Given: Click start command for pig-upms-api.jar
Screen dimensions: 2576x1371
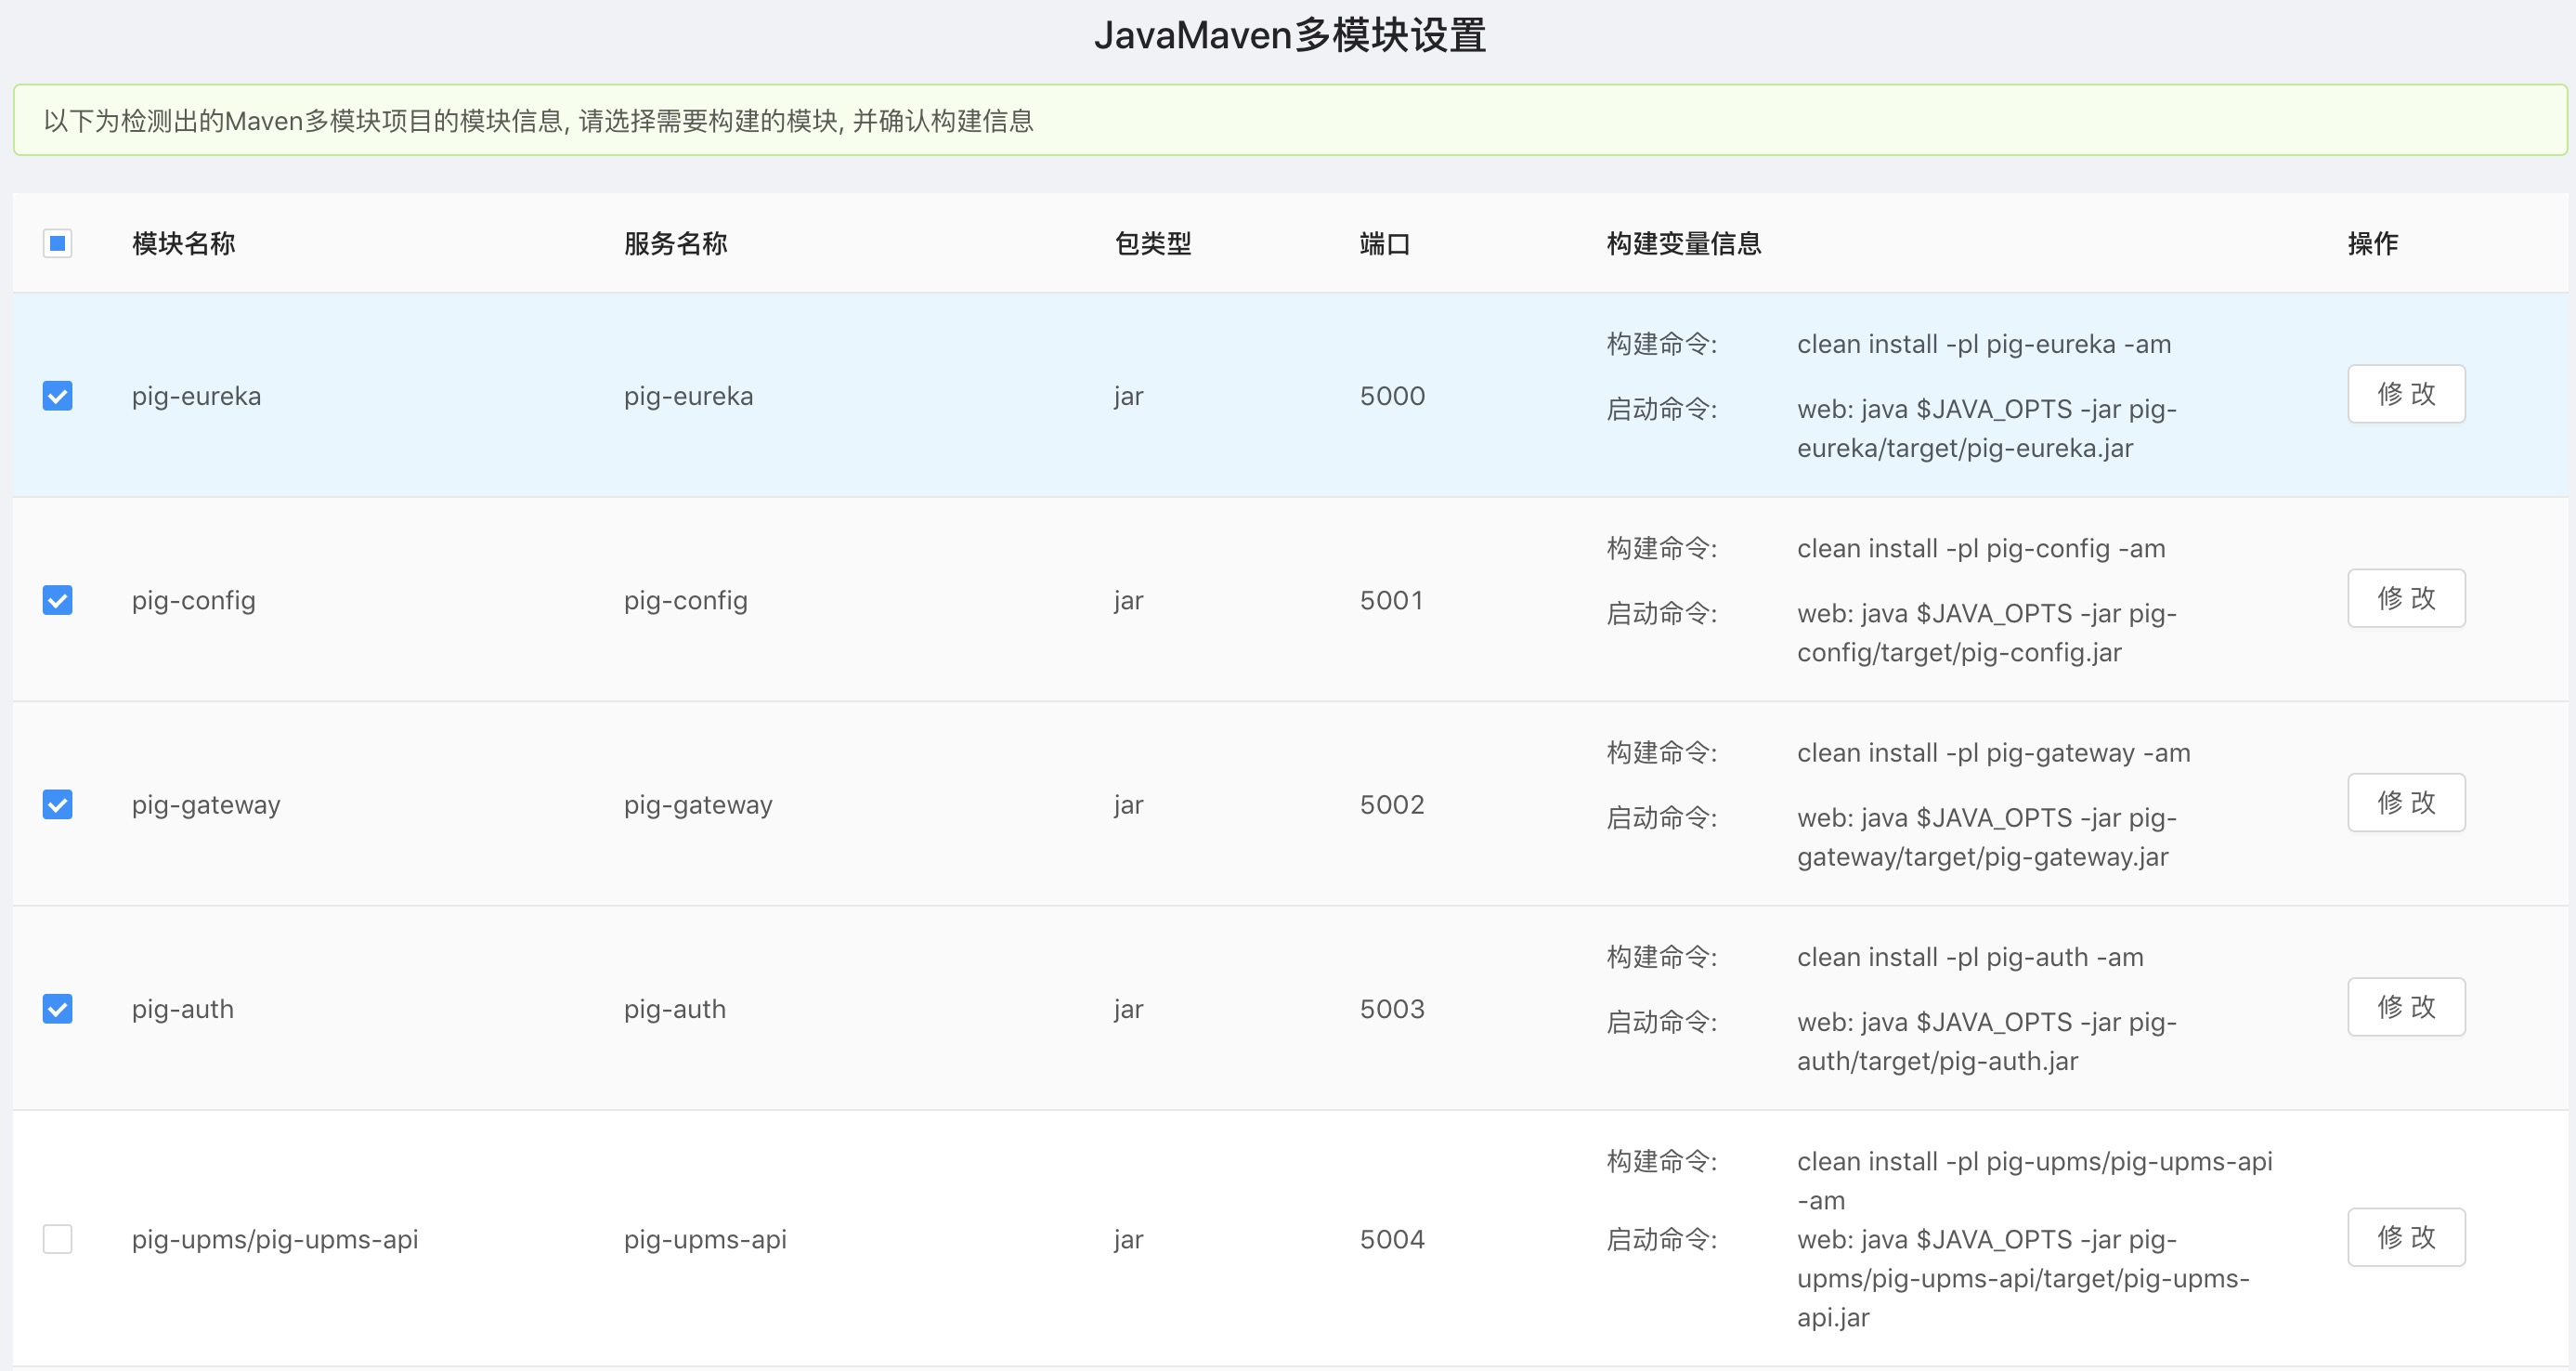Looking at the screenshot, I should 2023,1279.
